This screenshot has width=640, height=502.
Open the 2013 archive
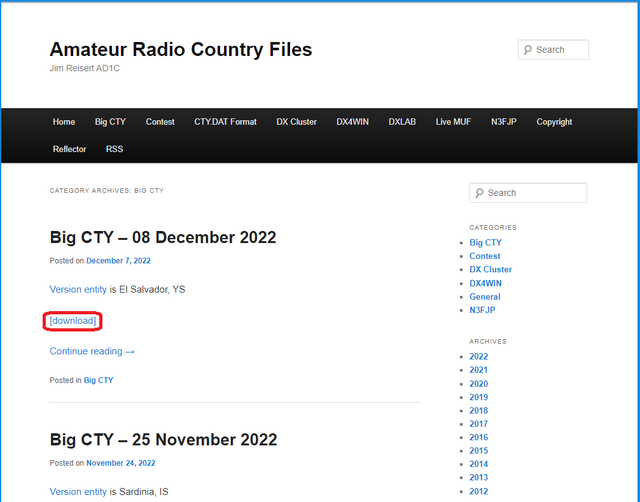tap(478, 477)
